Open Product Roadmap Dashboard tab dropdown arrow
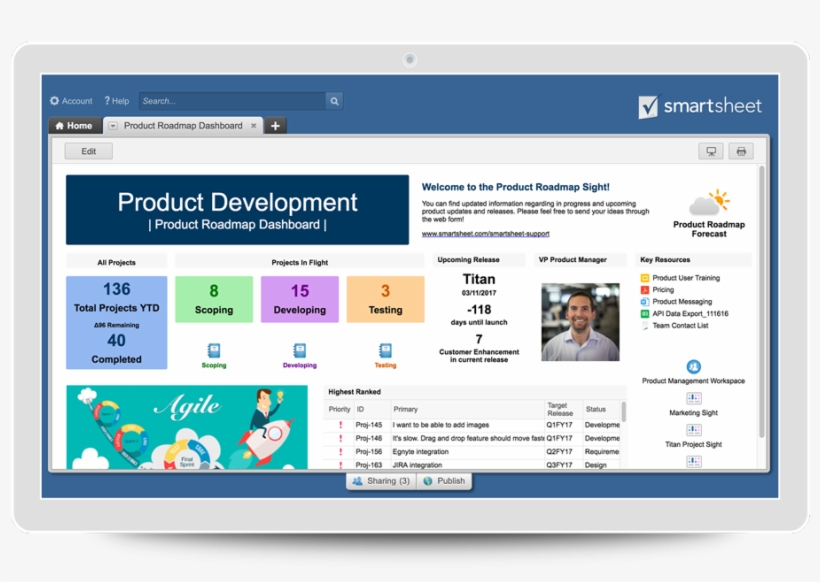Screen dimensions: 820x582 (x=112, y=125)
